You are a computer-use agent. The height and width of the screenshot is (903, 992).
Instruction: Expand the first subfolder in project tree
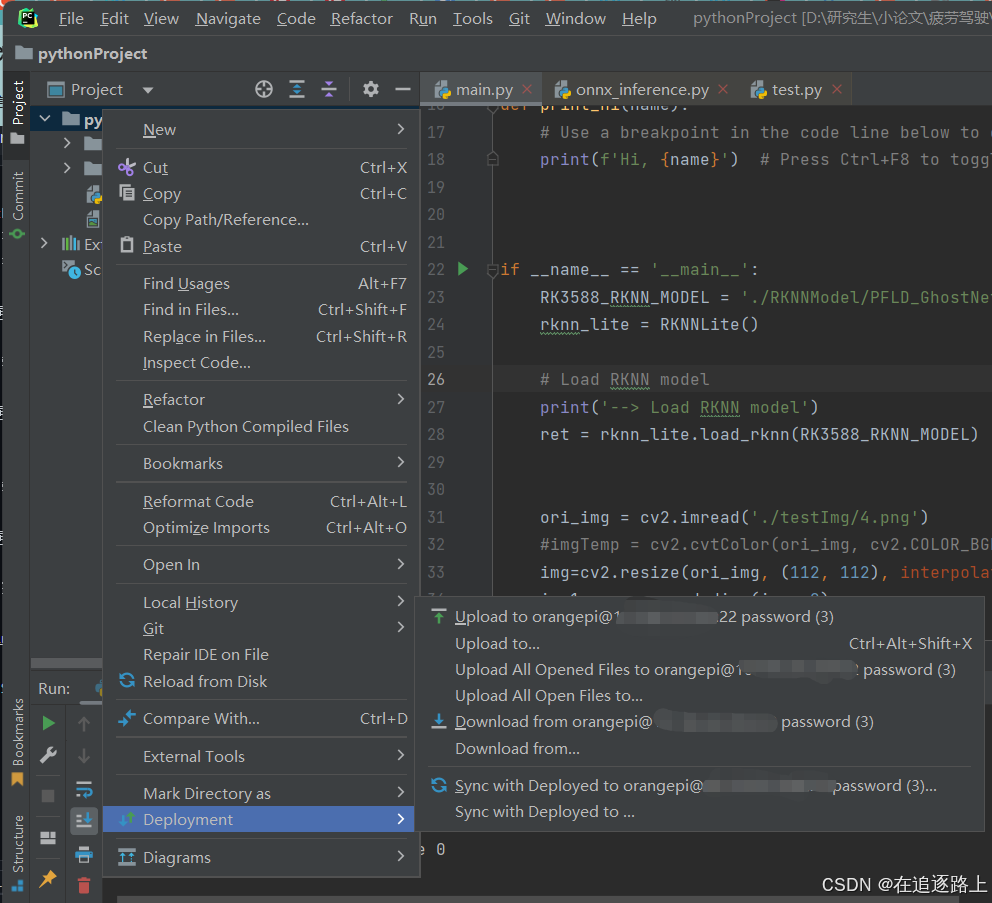coord(67,143)
